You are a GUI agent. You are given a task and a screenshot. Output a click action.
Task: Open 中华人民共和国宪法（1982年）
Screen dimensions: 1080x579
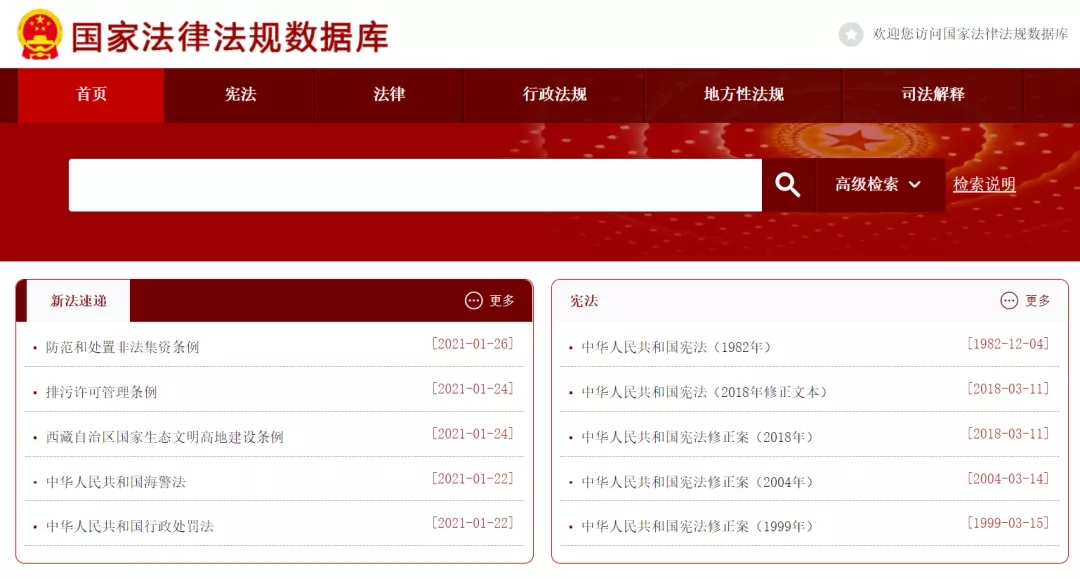point(676,347)
